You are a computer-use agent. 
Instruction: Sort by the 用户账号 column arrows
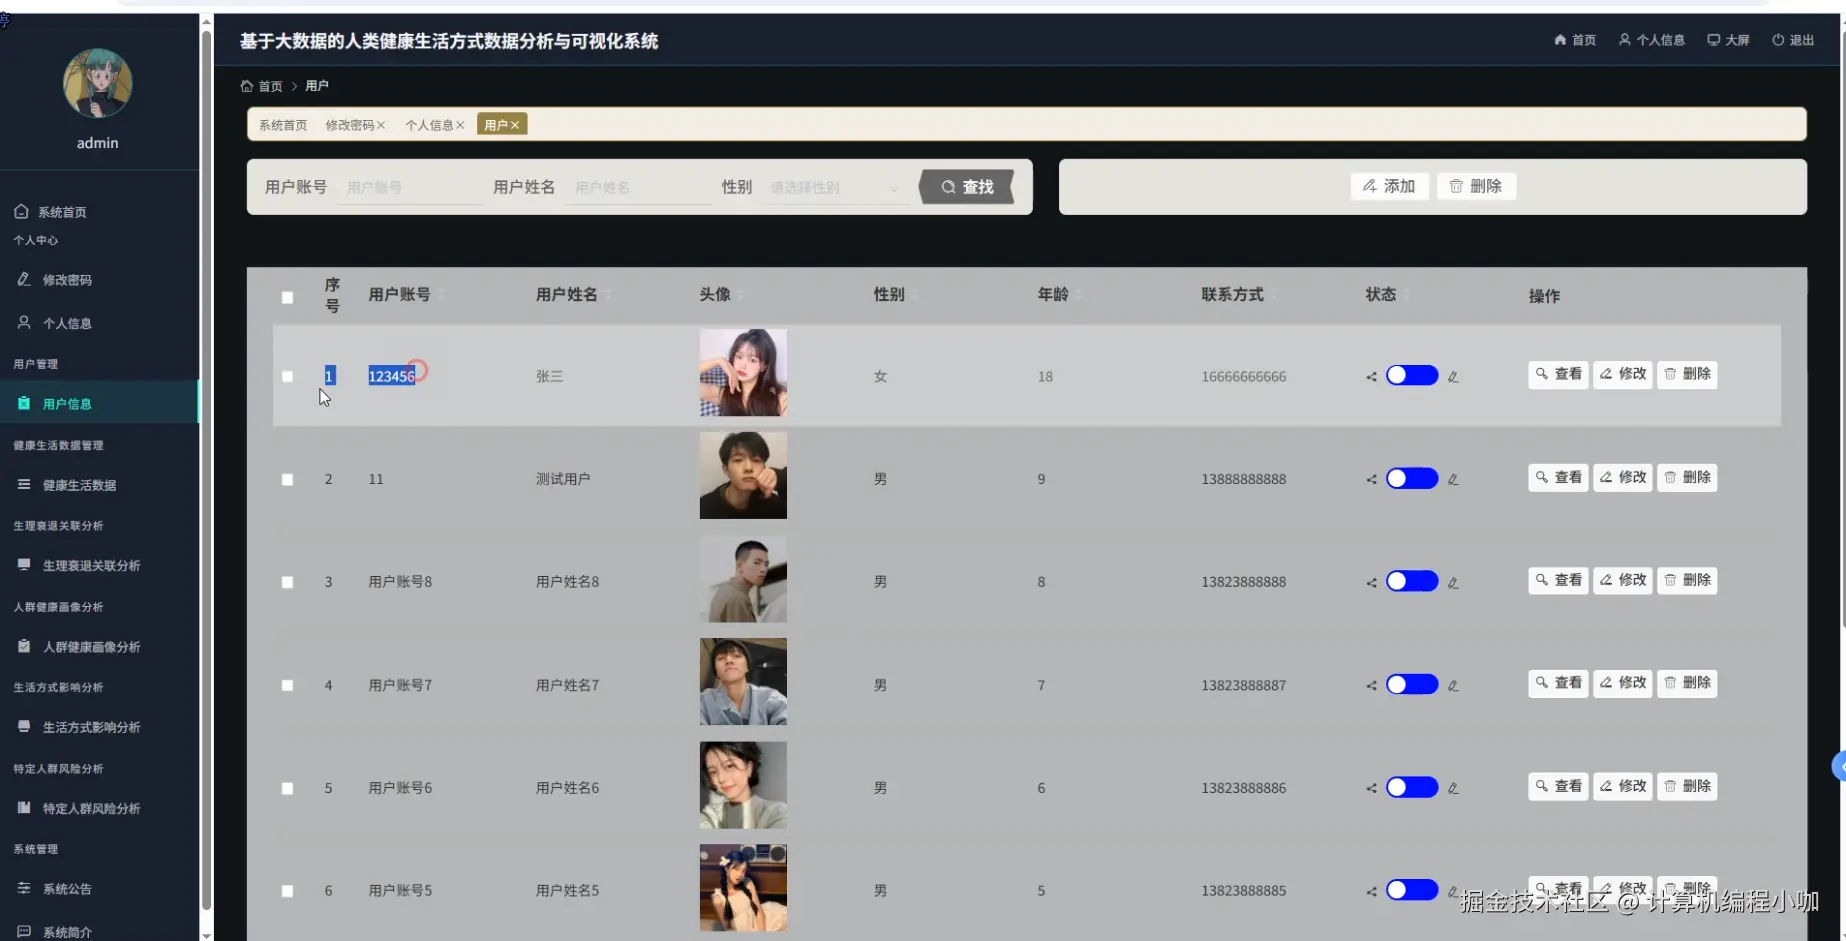(441, 295)
